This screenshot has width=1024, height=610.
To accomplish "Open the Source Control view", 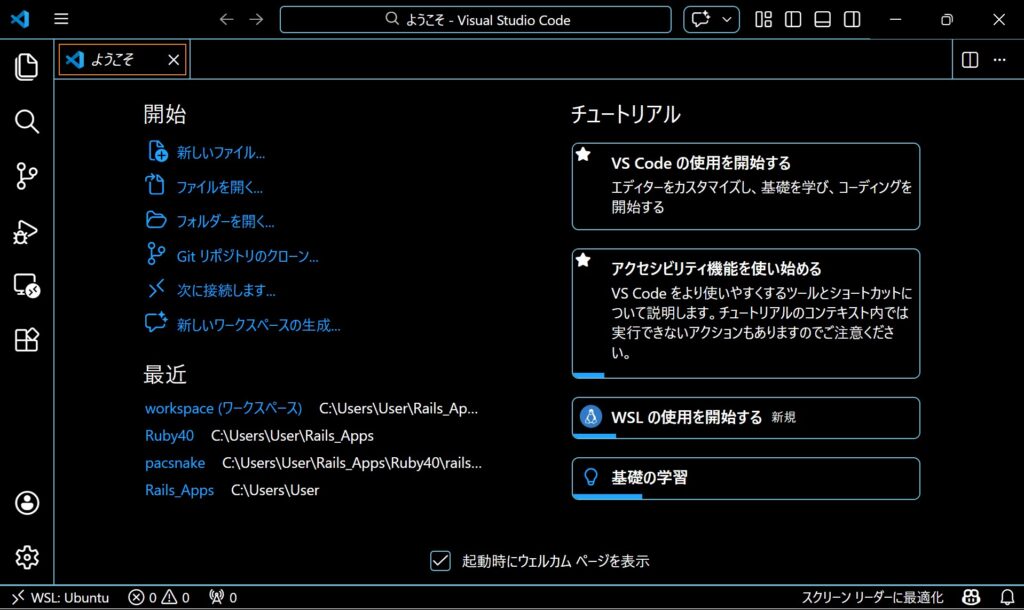I will tap(27, 177).
